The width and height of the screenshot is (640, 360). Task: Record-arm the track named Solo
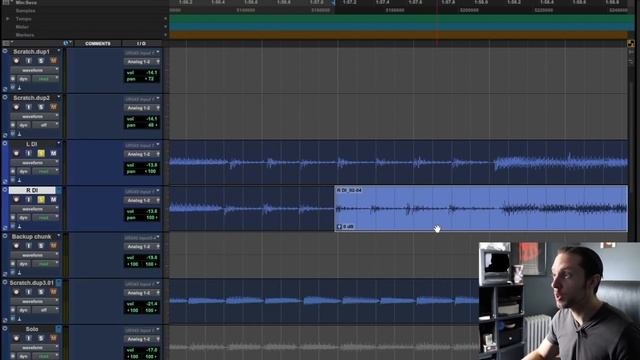pyautogui.click(x=16, y=338)
